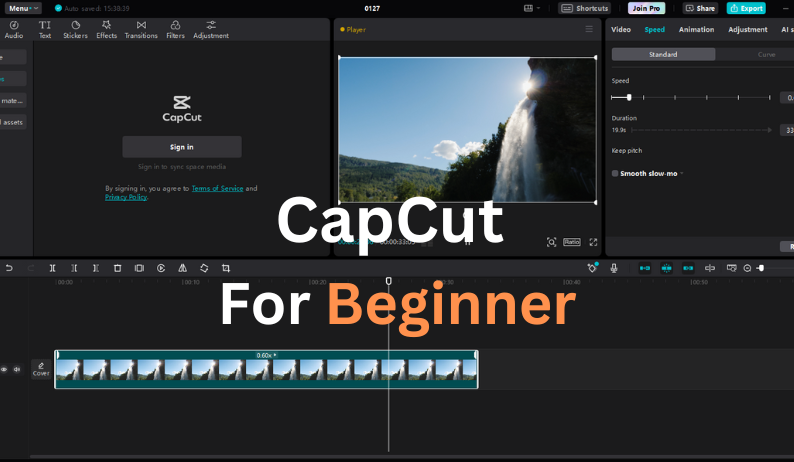Click the Sign in button

point(182,147)
